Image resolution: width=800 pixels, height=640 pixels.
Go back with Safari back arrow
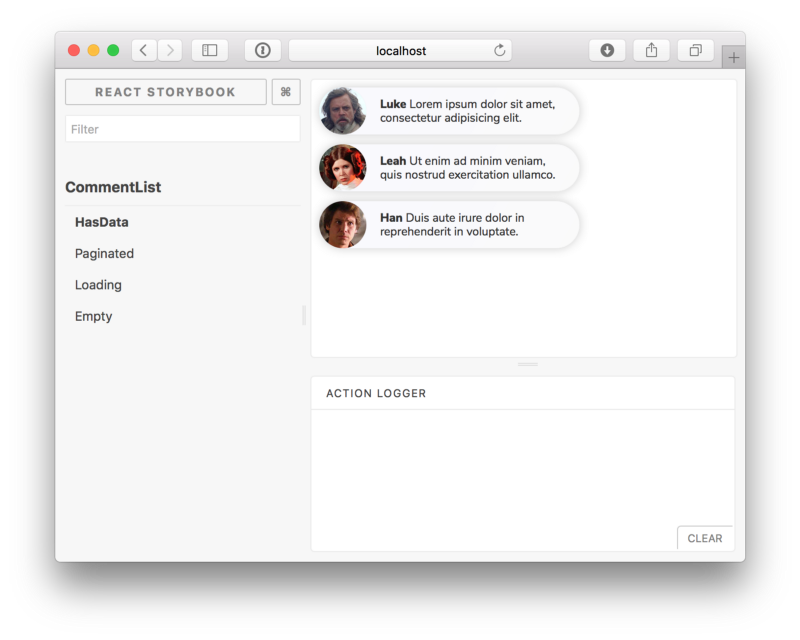coord(144,51)
